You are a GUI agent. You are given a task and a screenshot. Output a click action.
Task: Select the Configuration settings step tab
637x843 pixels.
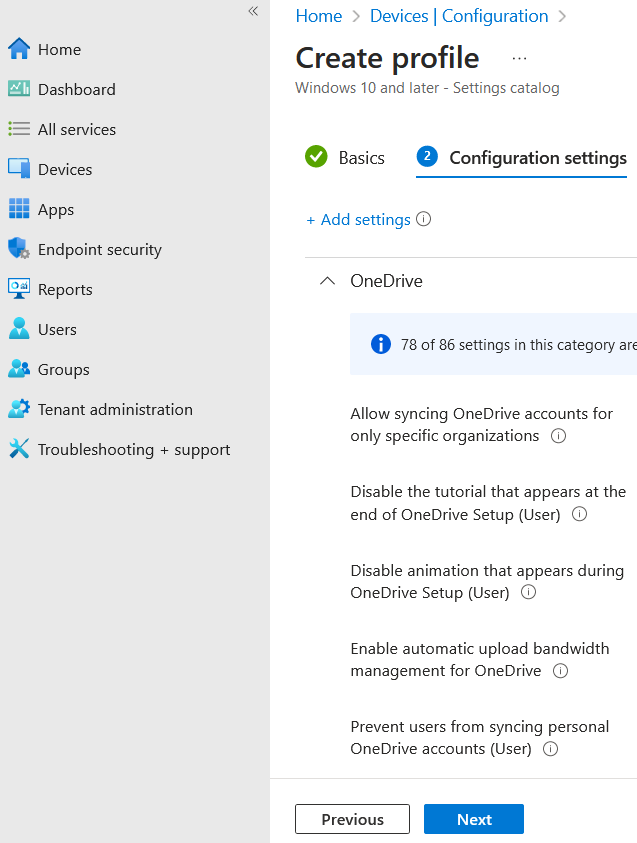pyautogui.click(x=521, y=158)
